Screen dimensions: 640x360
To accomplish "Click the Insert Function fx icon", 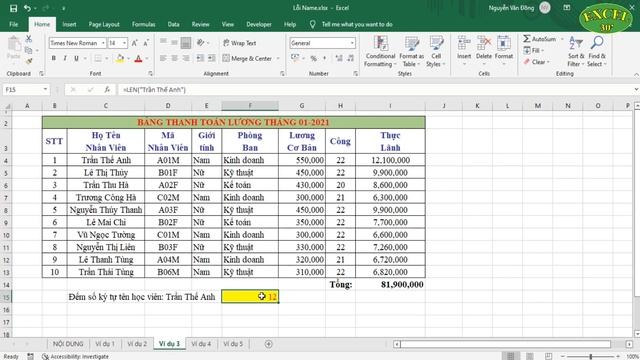I will 107,89.
